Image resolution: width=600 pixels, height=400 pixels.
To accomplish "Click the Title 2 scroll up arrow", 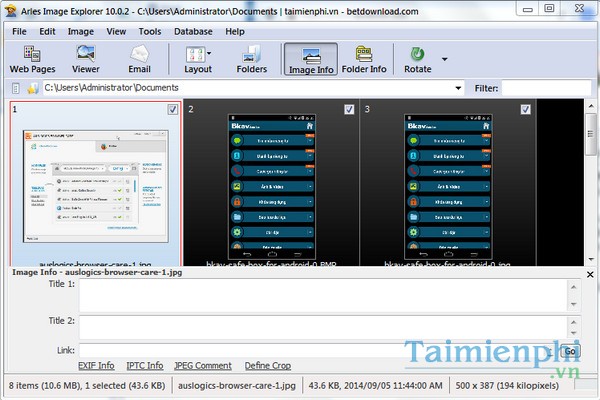I will 574,322.
